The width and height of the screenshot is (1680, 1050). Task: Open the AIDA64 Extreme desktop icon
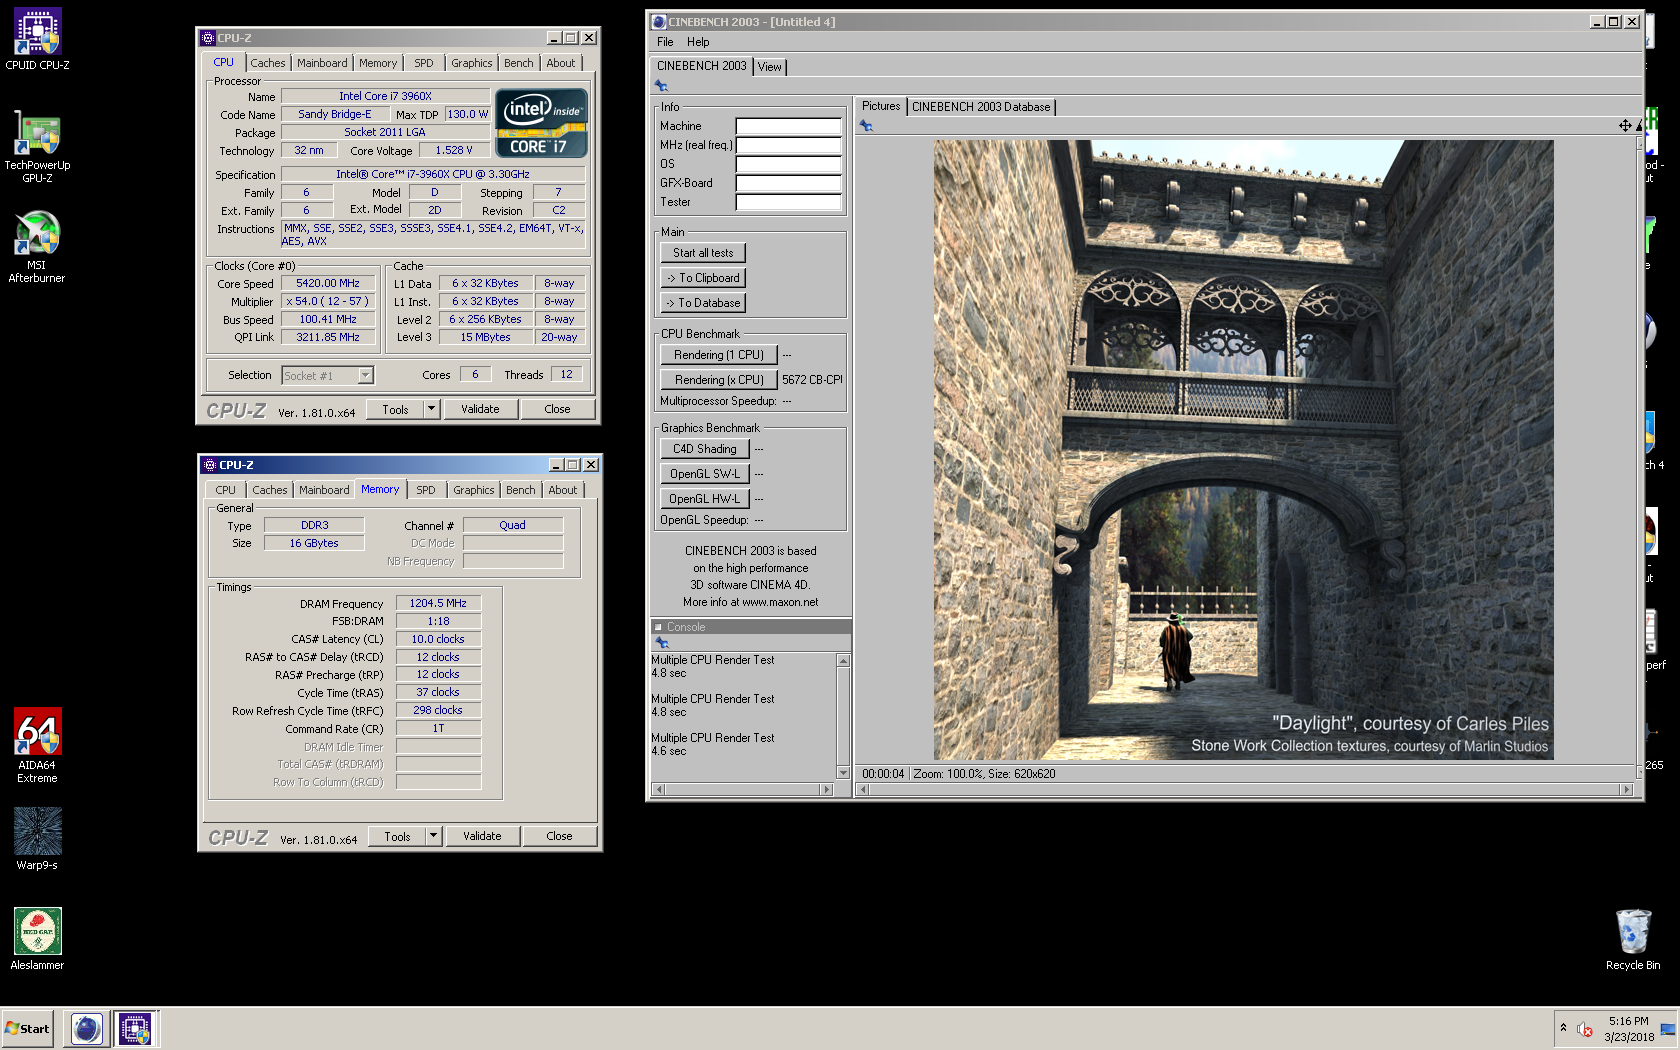tap(37, 746)
